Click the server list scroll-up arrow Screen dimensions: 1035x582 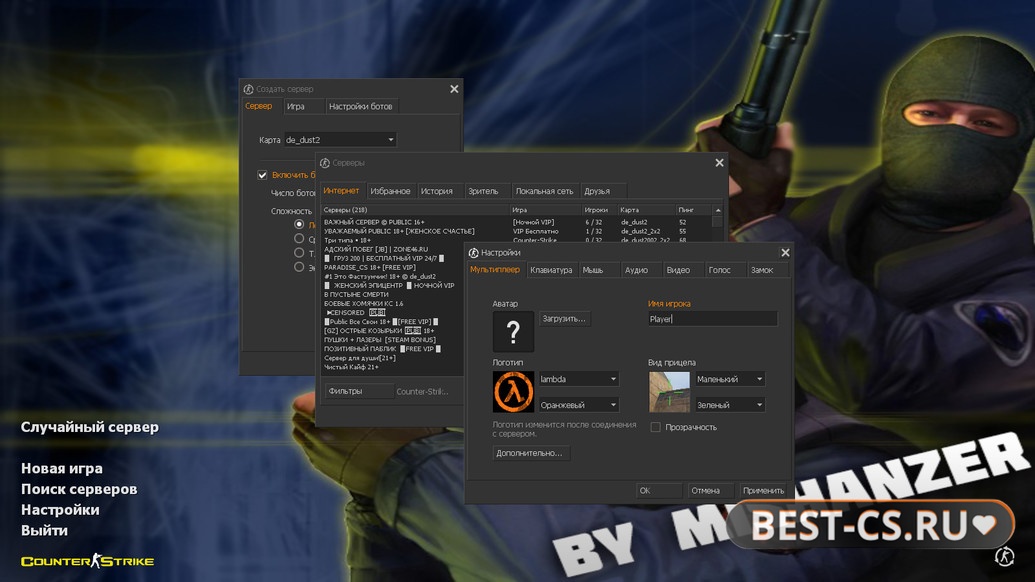point(718,210)
